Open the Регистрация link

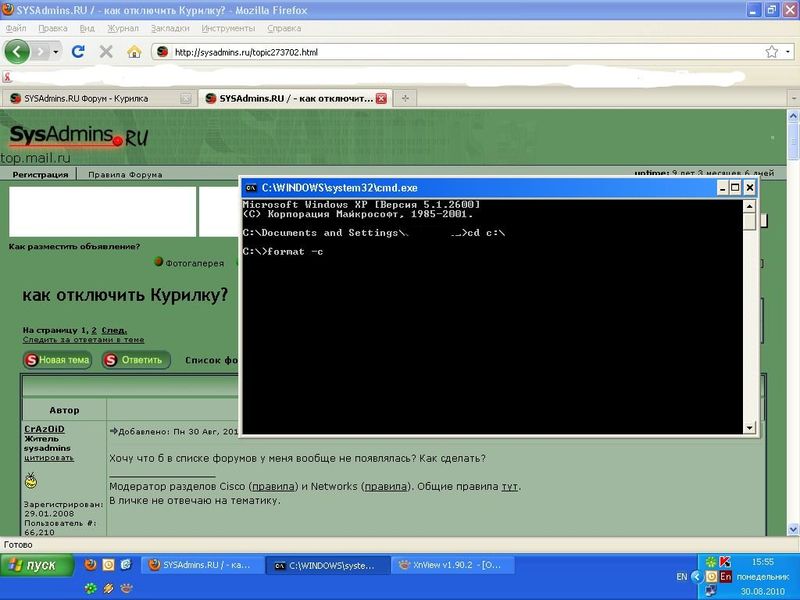pyautogui.click(x=40, y=174)
